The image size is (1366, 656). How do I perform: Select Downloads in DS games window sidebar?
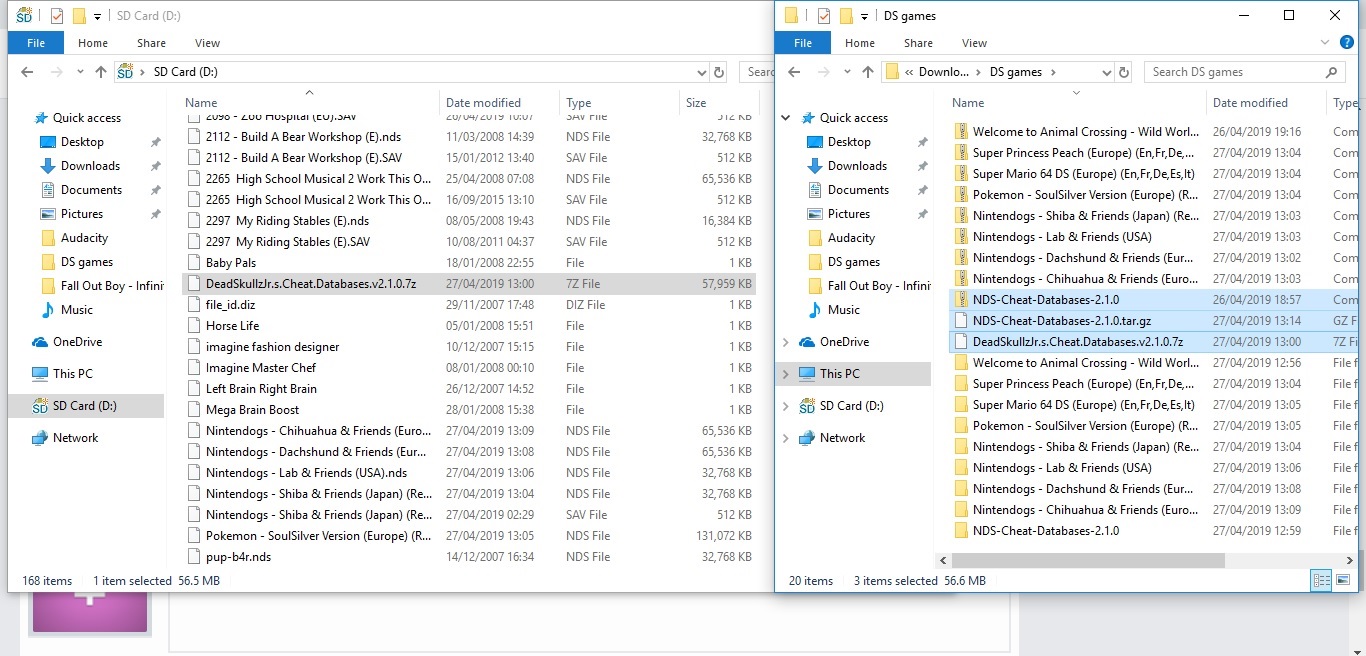857,166
